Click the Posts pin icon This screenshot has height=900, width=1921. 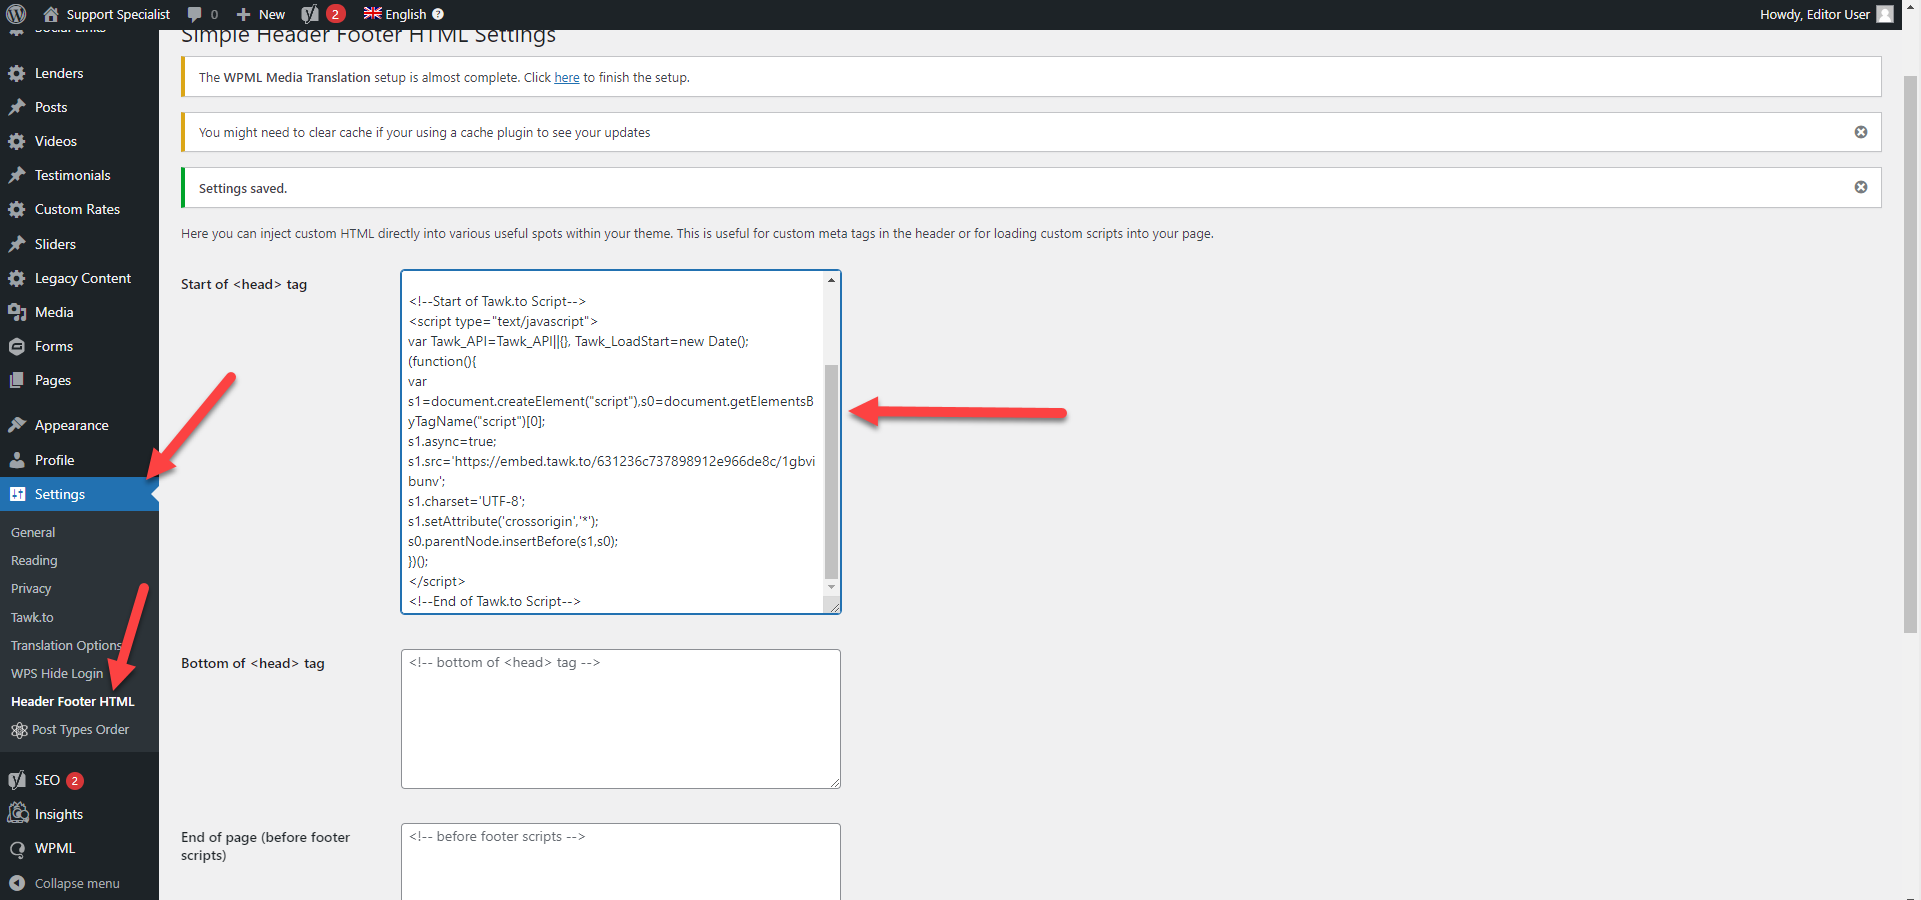[17, 107]
